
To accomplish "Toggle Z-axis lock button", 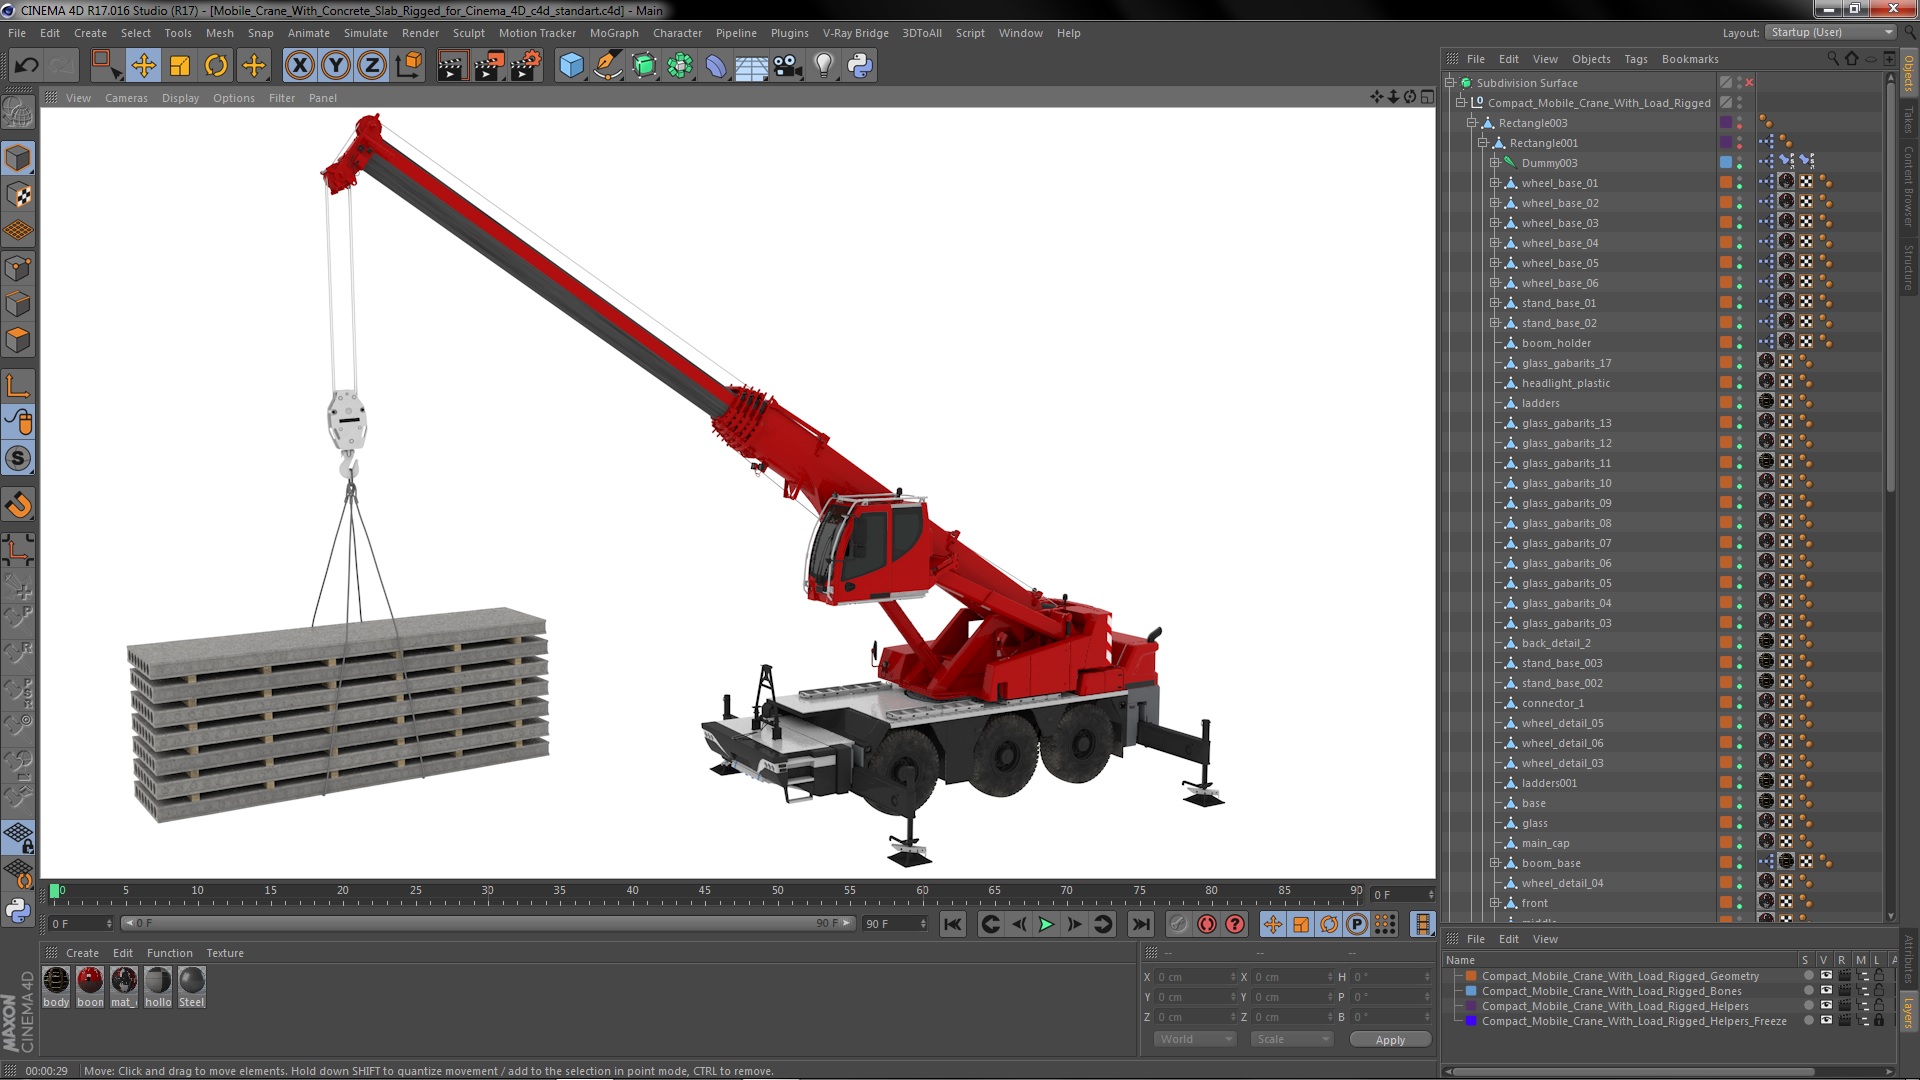I will 372,66.
